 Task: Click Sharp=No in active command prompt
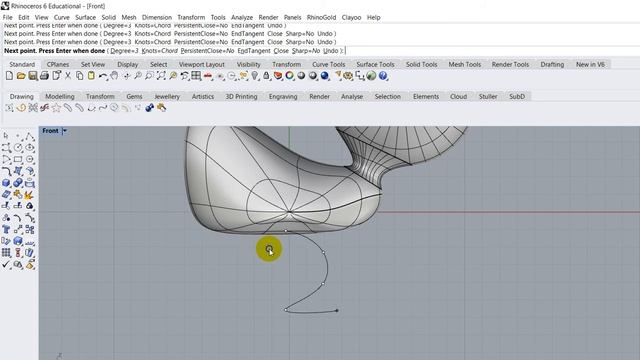pos(306,51)
